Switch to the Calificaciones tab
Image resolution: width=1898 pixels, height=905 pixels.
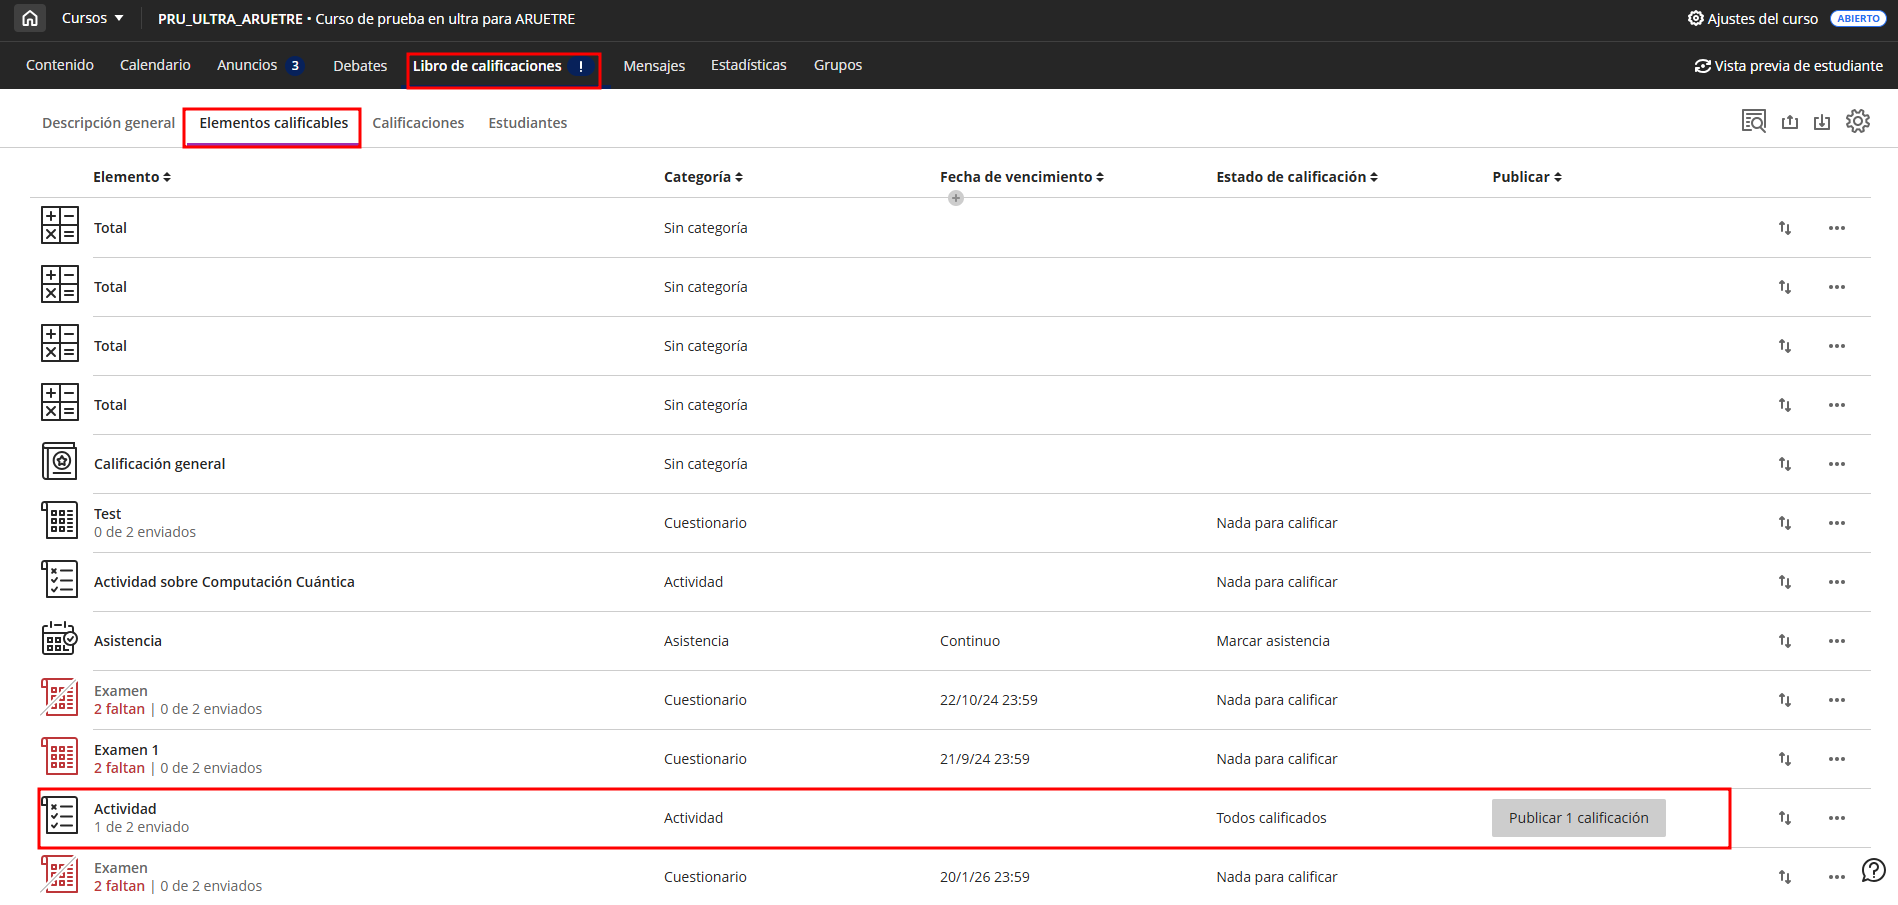tap(418, 123)
